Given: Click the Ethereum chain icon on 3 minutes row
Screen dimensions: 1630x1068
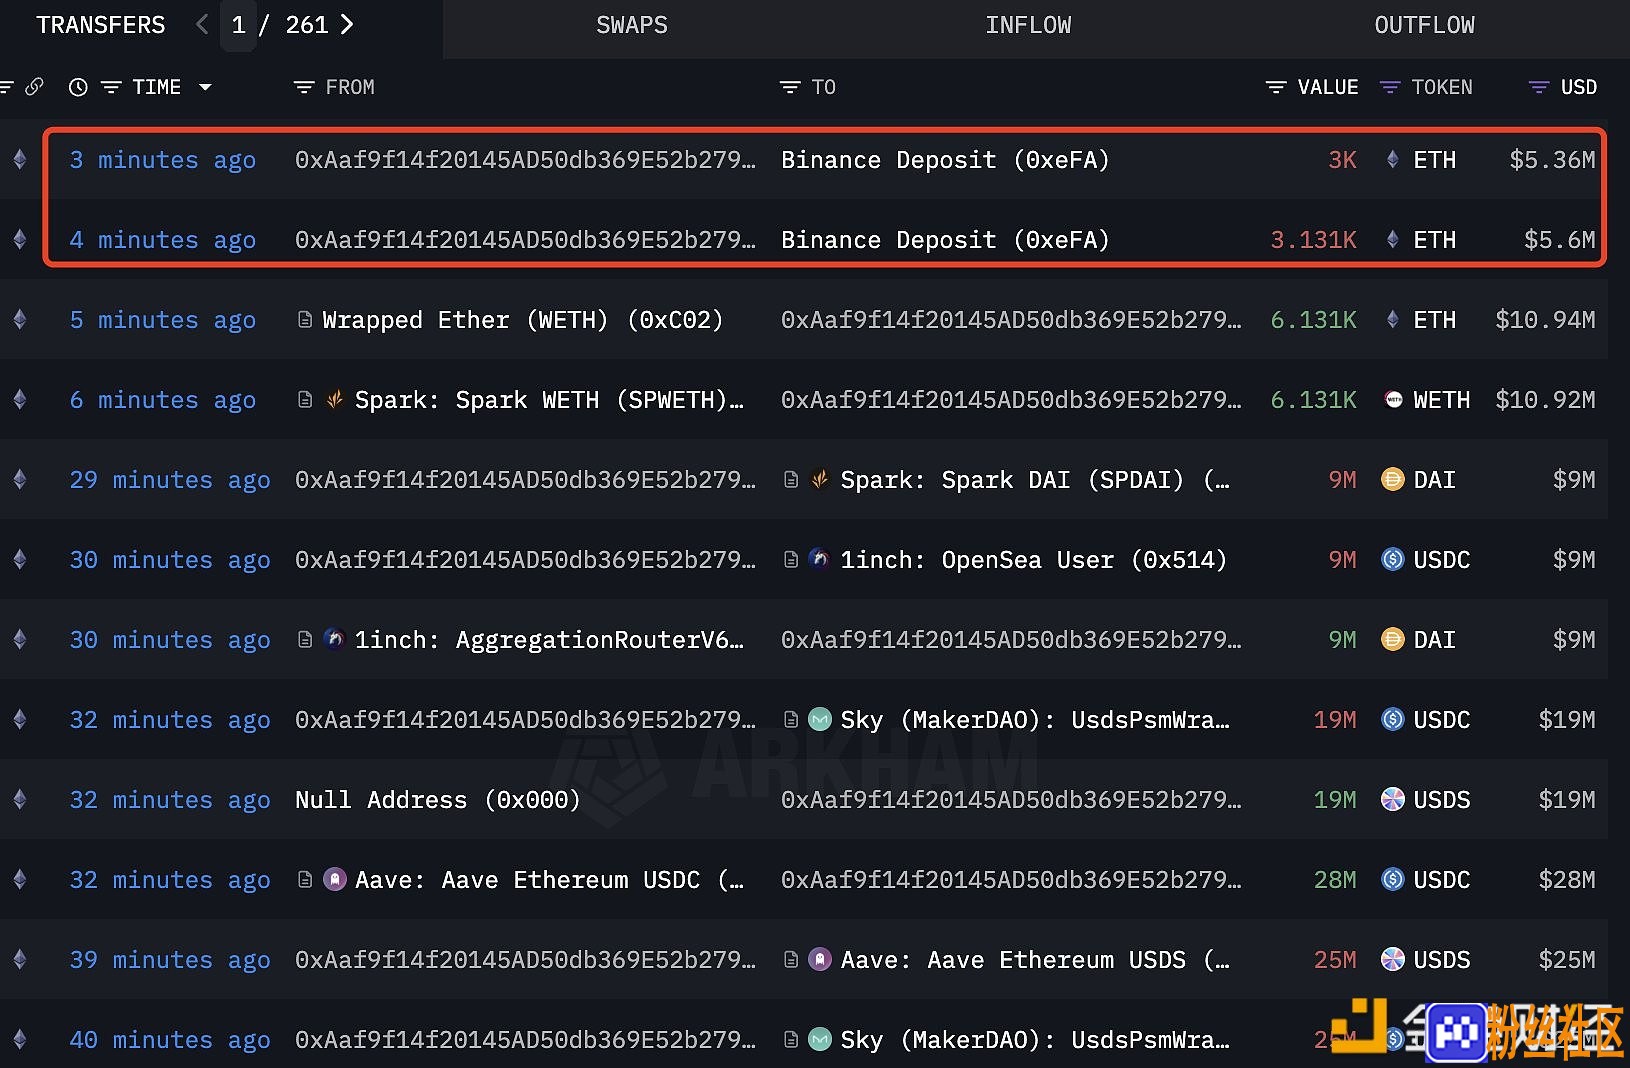Looking at the screenshot, I should tap(19, 159).
